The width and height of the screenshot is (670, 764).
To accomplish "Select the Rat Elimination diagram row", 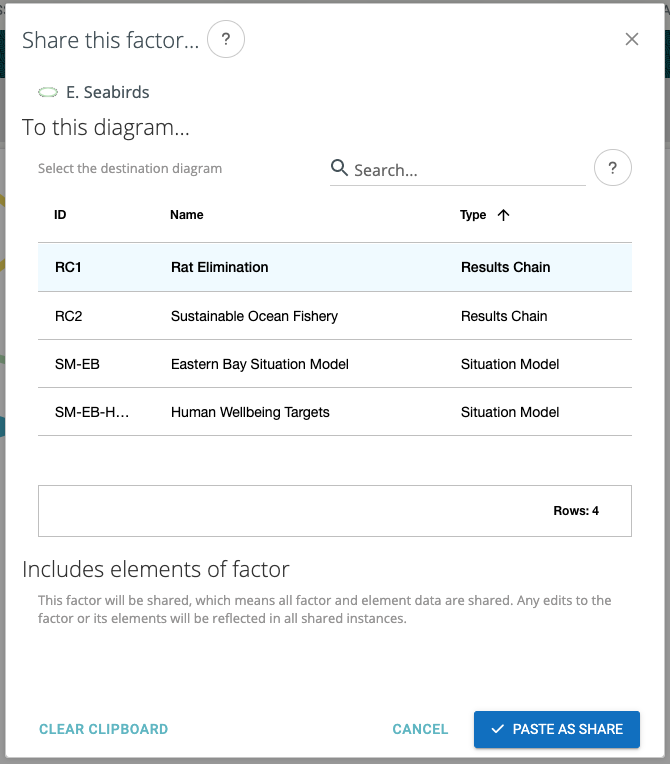I will (x=220, y=268).
